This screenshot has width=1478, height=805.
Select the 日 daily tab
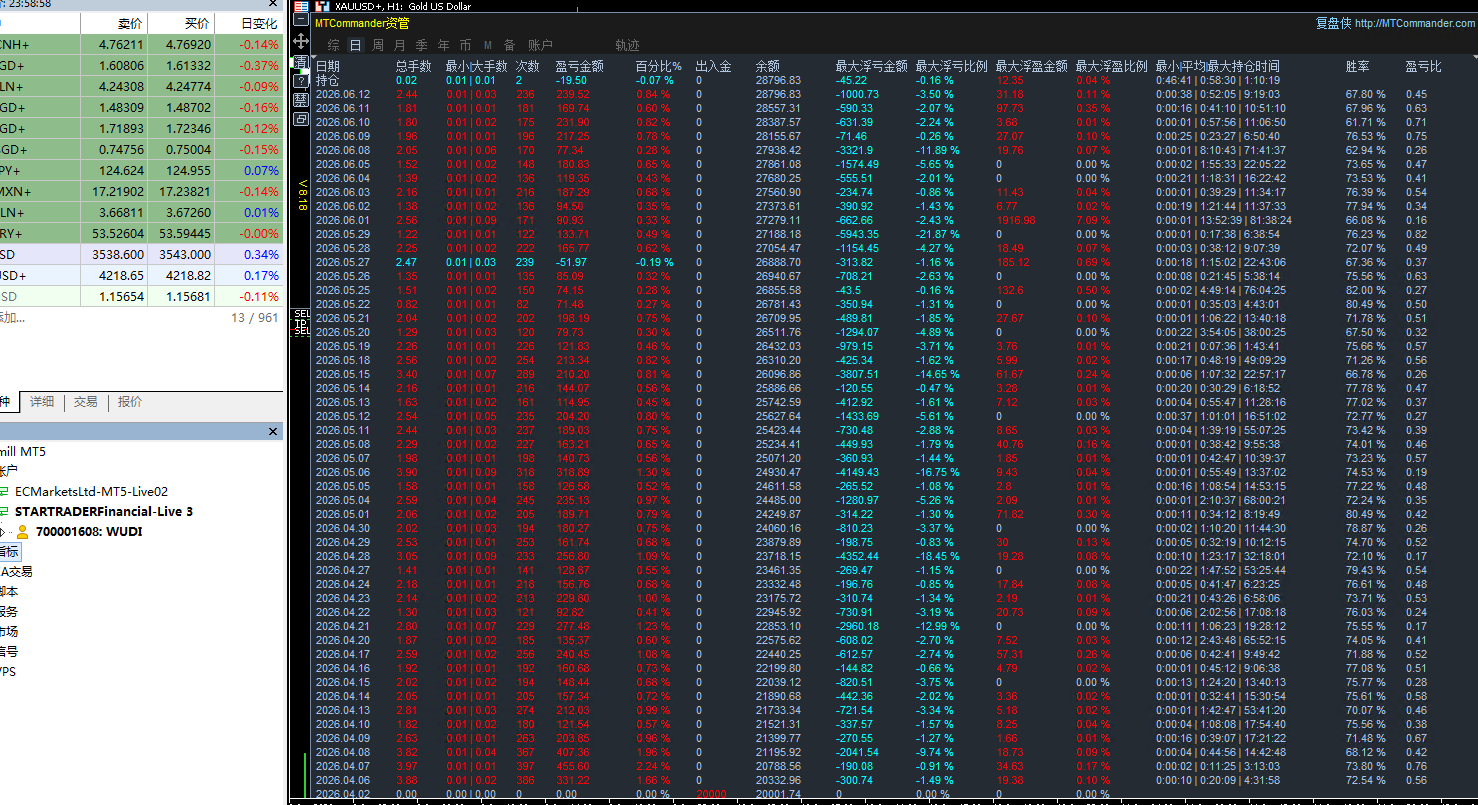point(355,45)
